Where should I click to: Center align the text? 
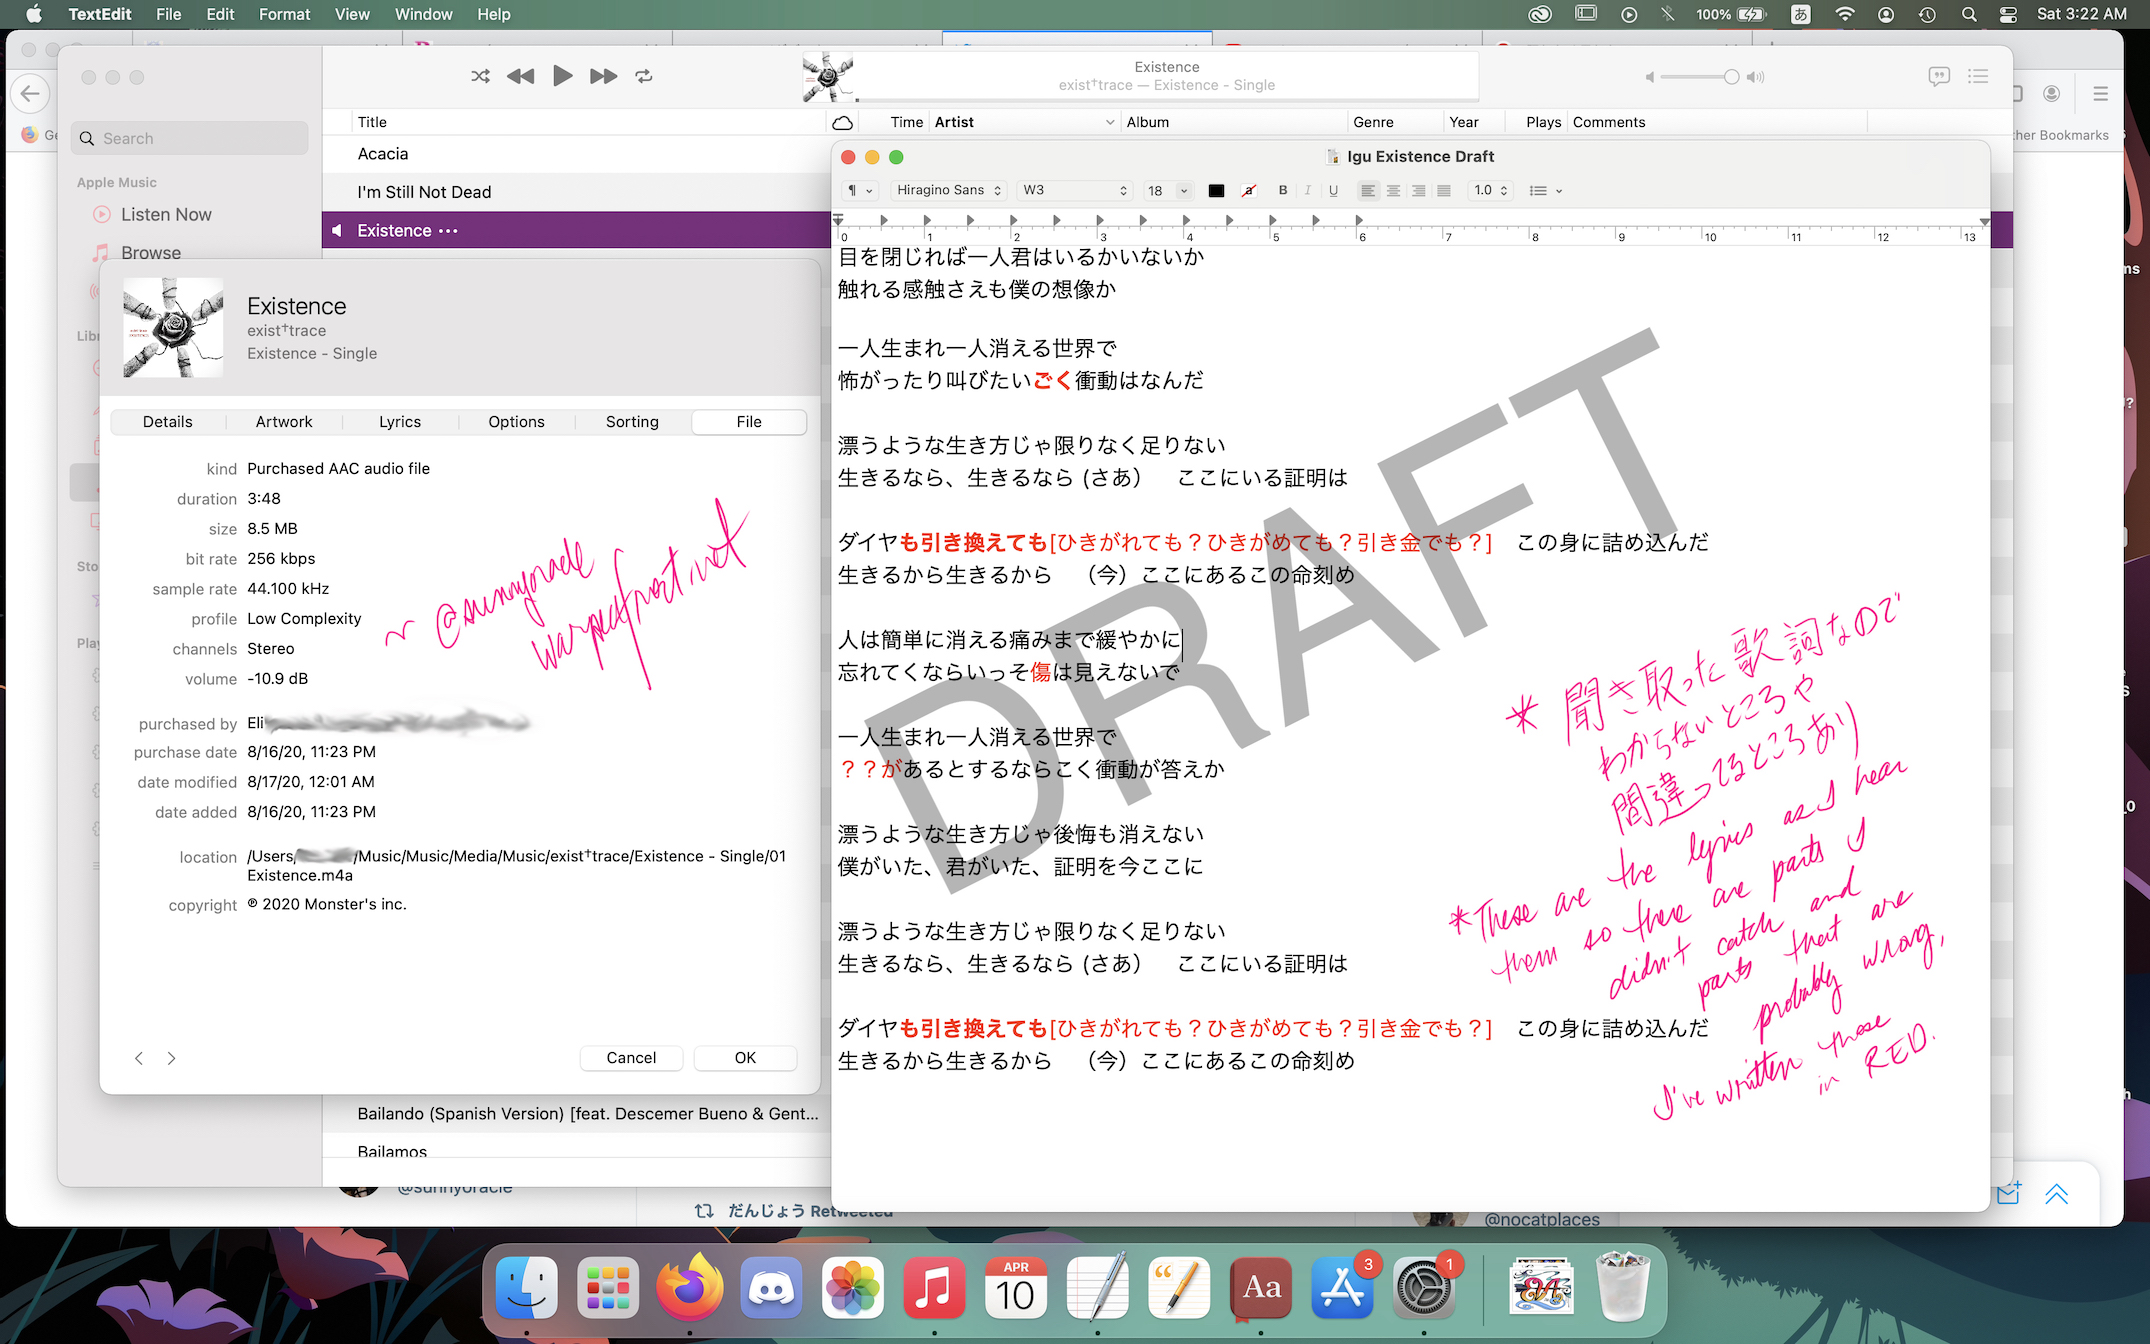pyautogui.click(x=1393, y=190)
